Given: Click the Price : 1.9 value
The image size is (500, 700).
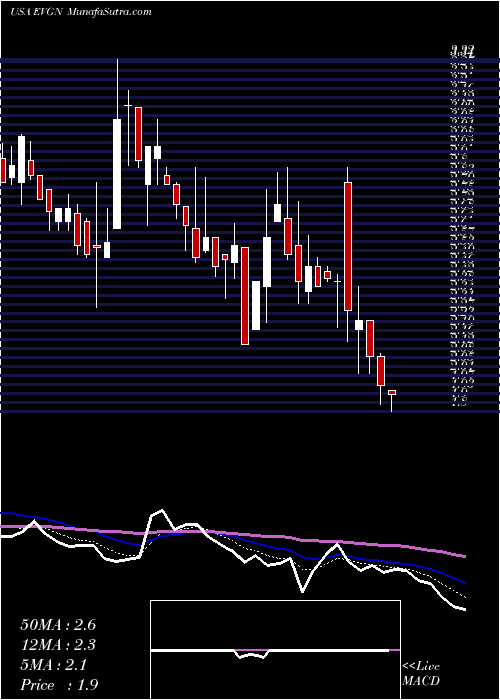Looking at the screenshot, I should click(59, 685).
